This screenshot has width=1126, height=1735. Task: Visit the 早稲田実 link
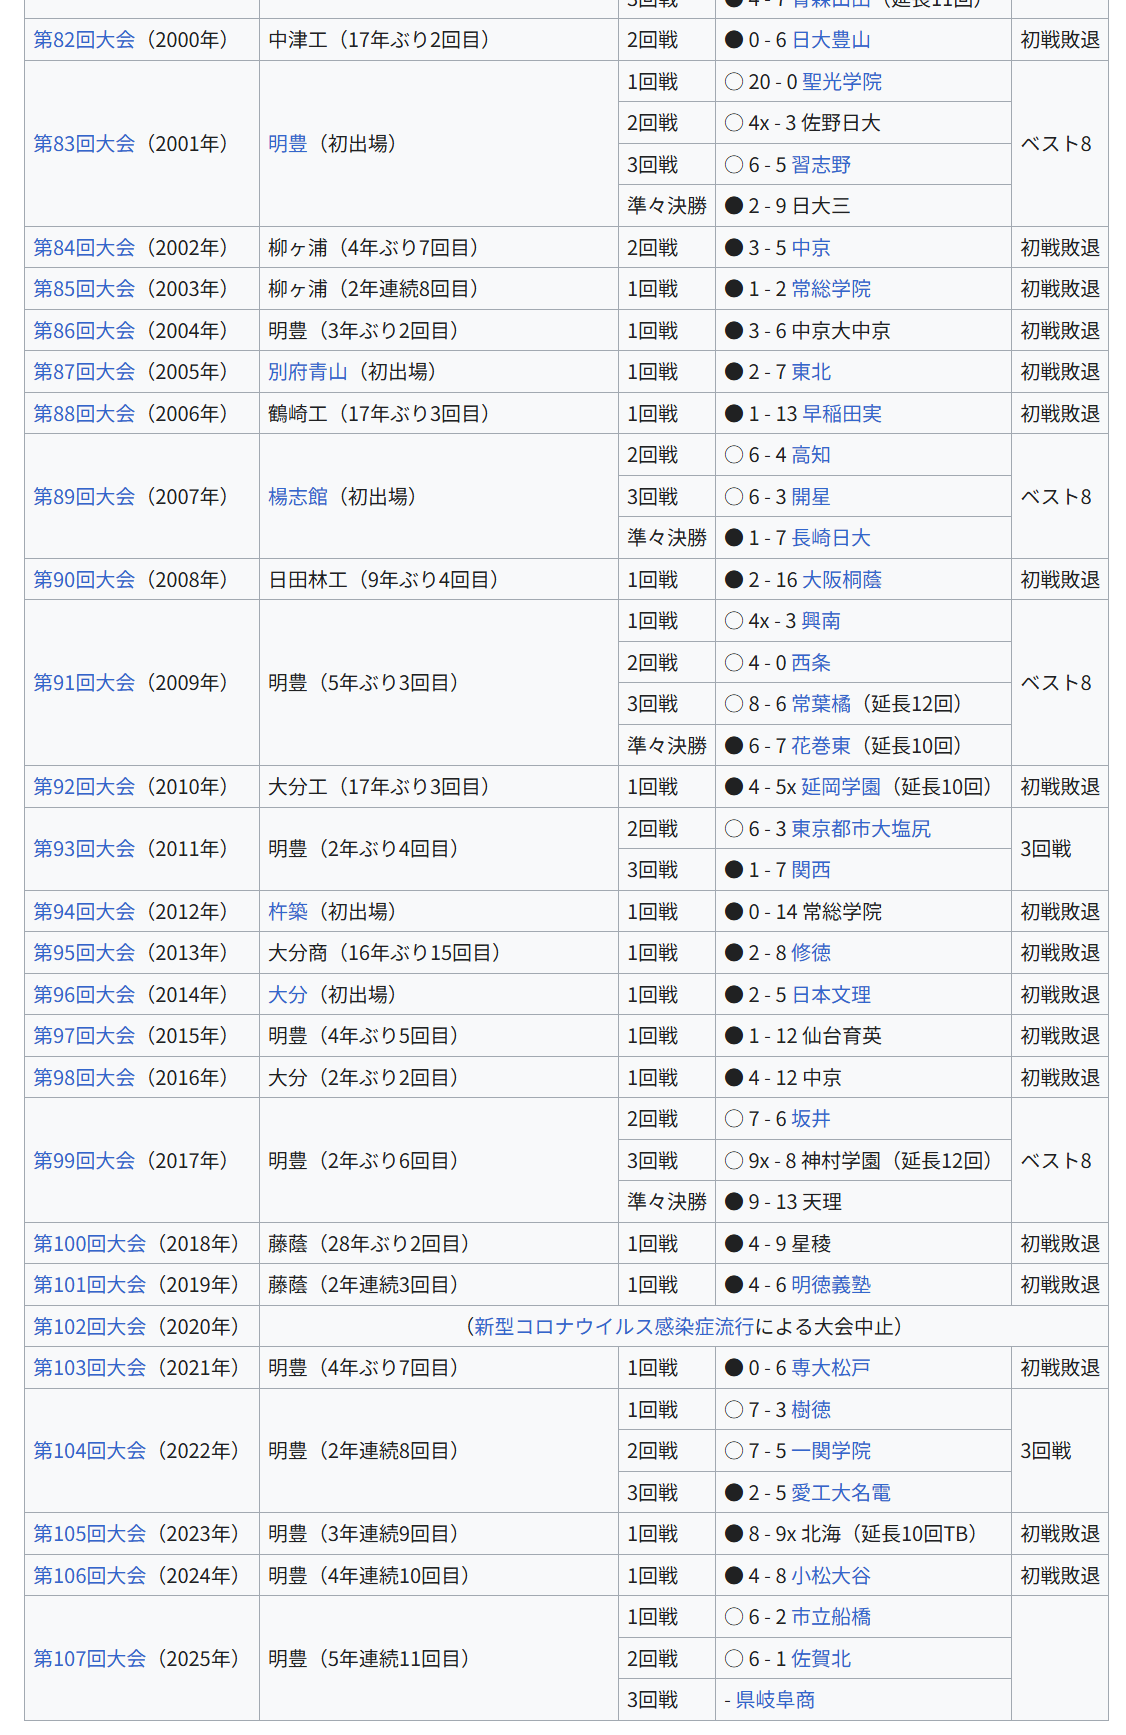tap(842, 414)
